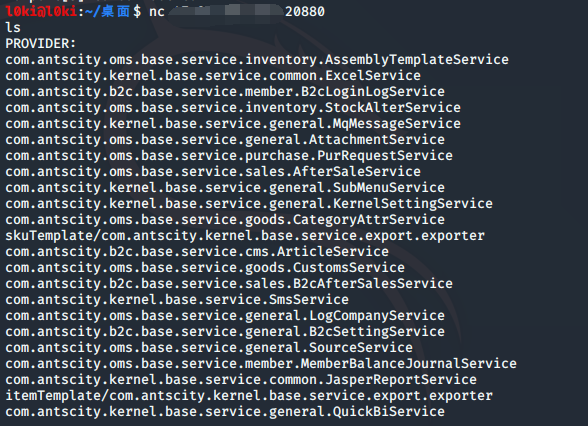Click the PurRequestService provider line
Viewport: 588px width, 426px height.
[229, 156]
